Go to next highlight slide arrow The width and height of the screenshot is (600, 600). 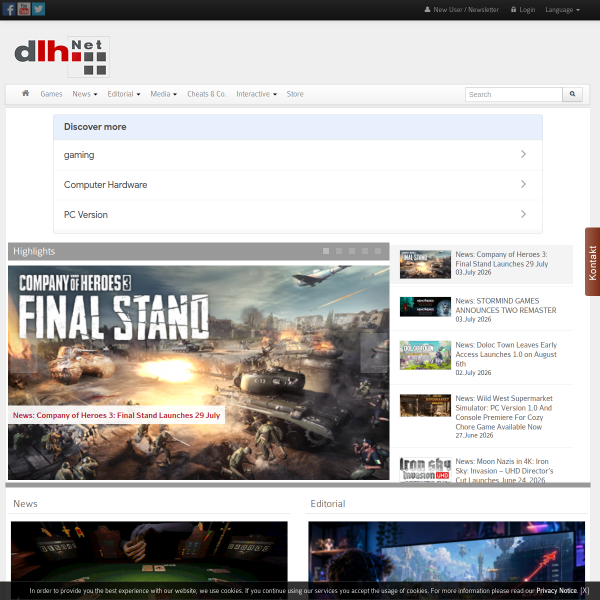coord(374,353)
